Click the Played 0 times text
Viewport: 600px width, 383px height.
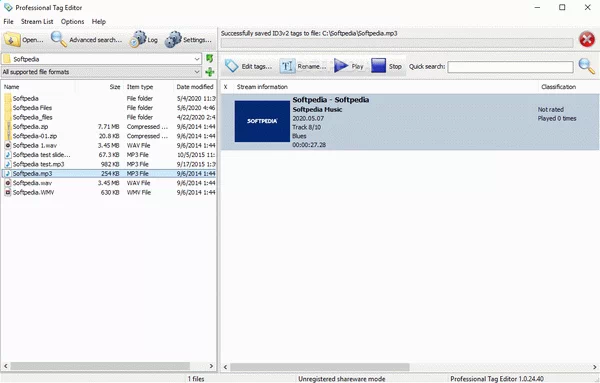(557, 118)
